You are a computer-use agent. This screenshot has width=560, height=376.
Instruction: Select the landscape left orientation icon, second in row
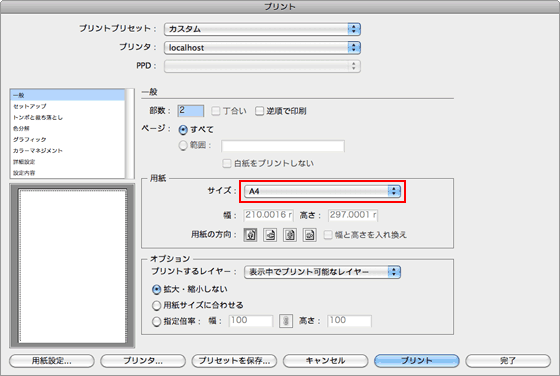pos(270,235)
